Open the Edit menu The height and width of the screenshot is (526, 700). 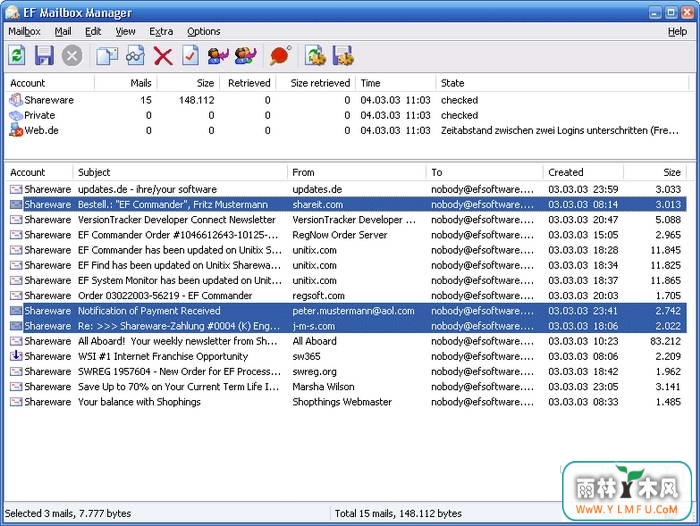click(93, 31)
